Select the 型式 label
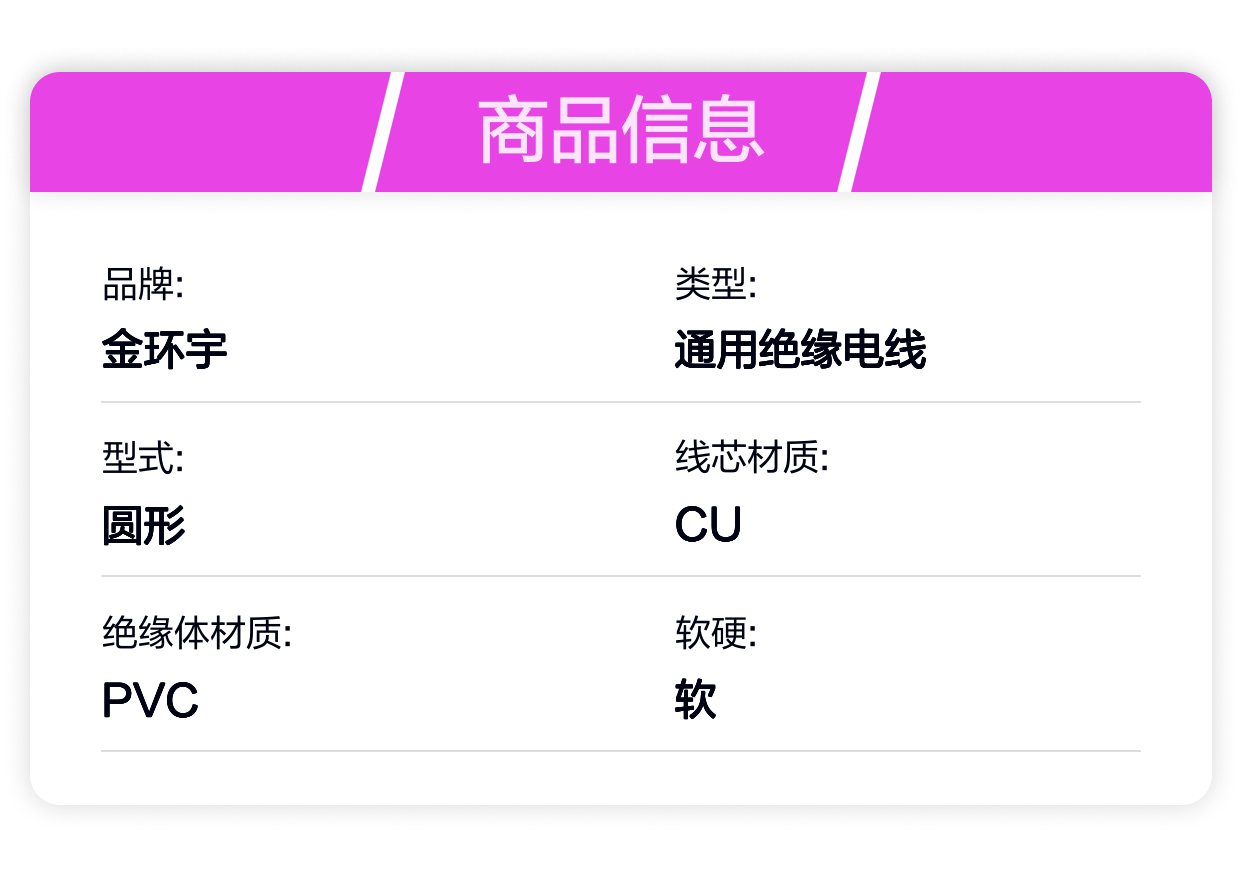This screenshot has width=1242, height=877. click(143, 459)
